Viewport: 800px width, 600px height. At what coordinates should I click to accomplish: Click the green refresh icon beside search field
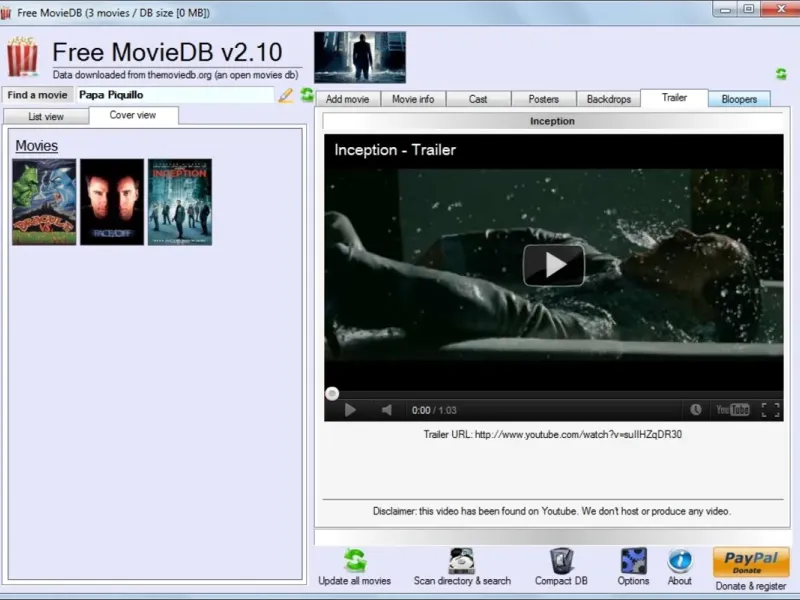pyautogui.click(x=307, y=94)
